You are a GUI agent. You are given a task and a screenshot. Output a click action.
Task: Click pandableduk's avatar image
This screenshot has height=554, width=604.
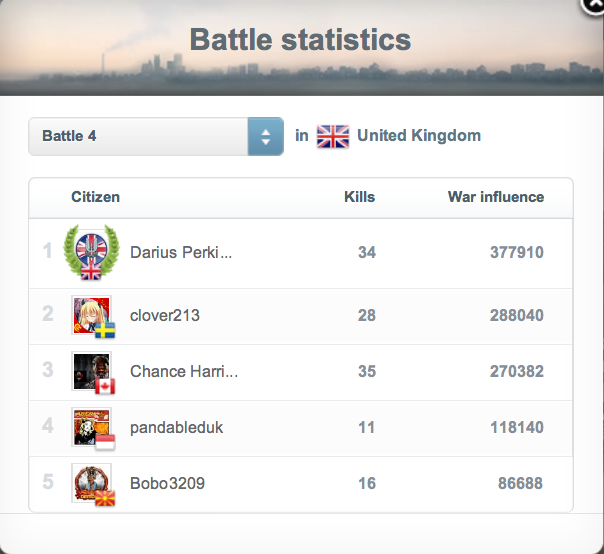point(92,427)
